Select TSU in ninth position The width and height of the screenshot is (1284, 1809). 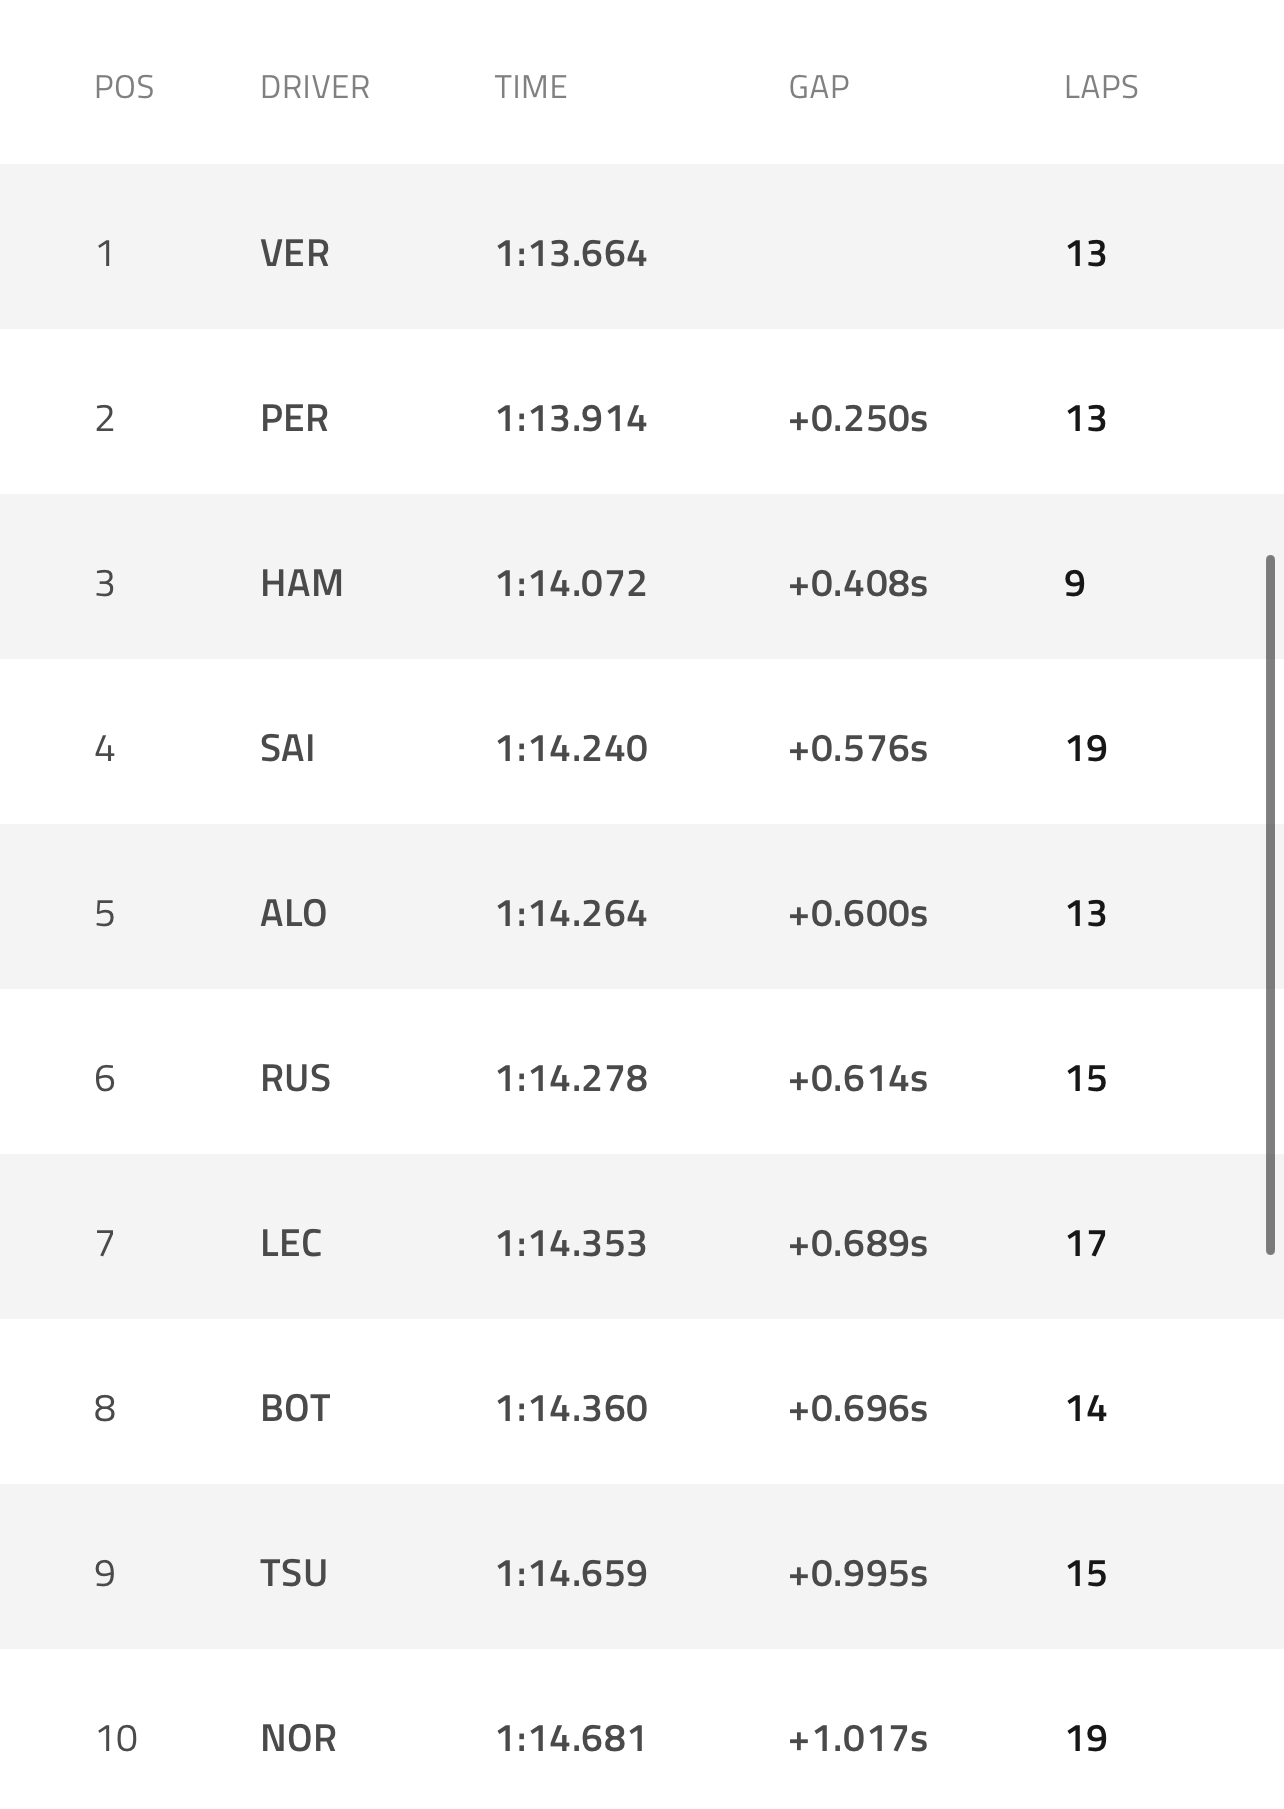pos(294,1574)
